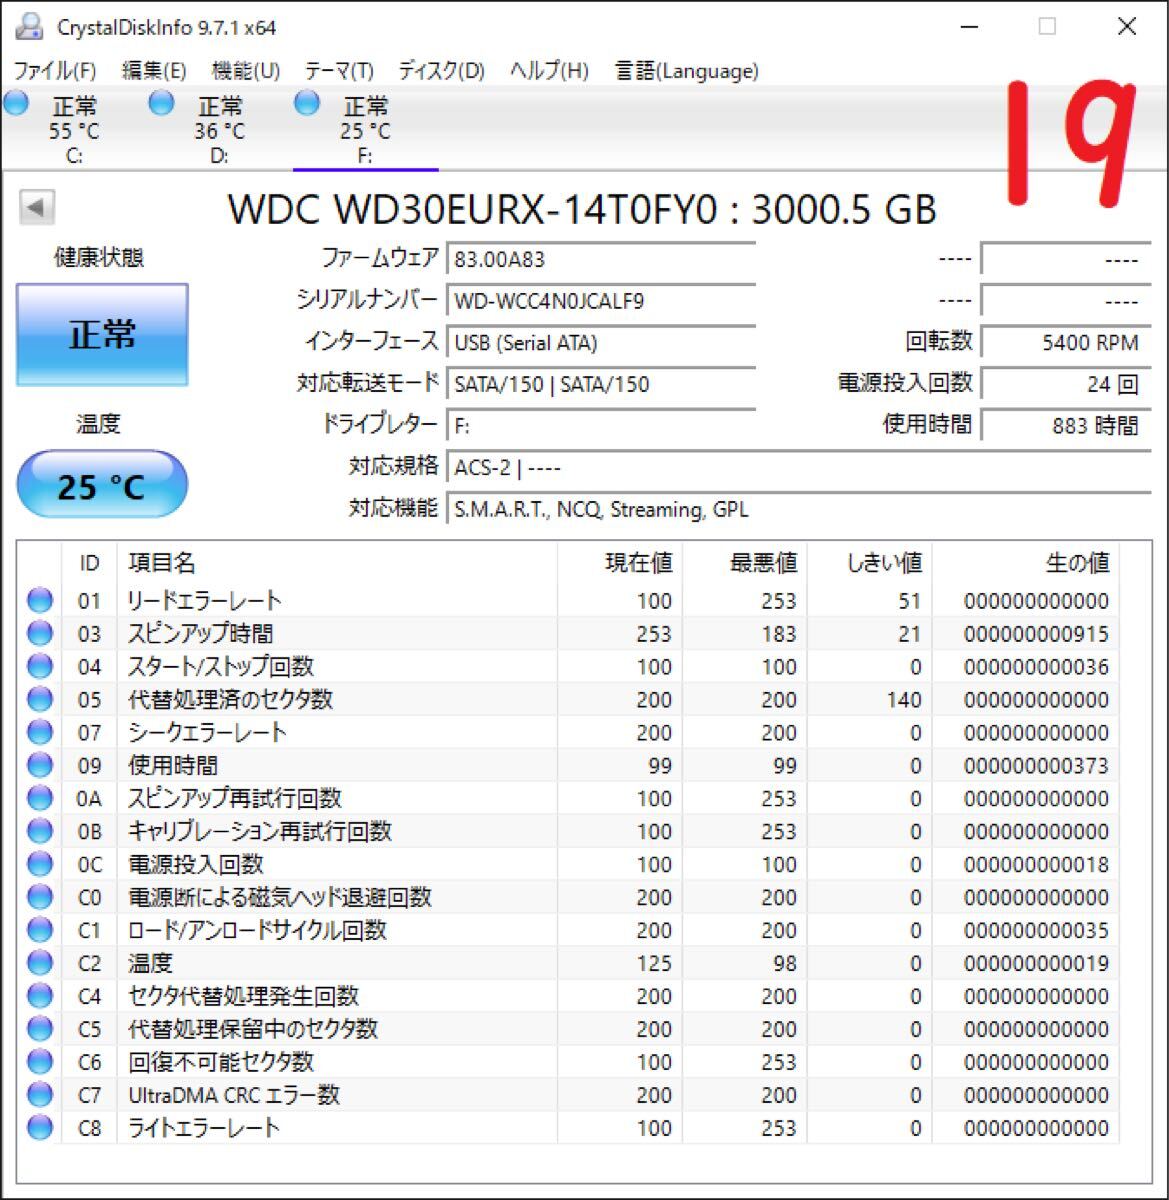The image size is (1169, 1200).
Task: Click the status dot beside リードエラーレート attribute
Action: click(x=39, y=600)
